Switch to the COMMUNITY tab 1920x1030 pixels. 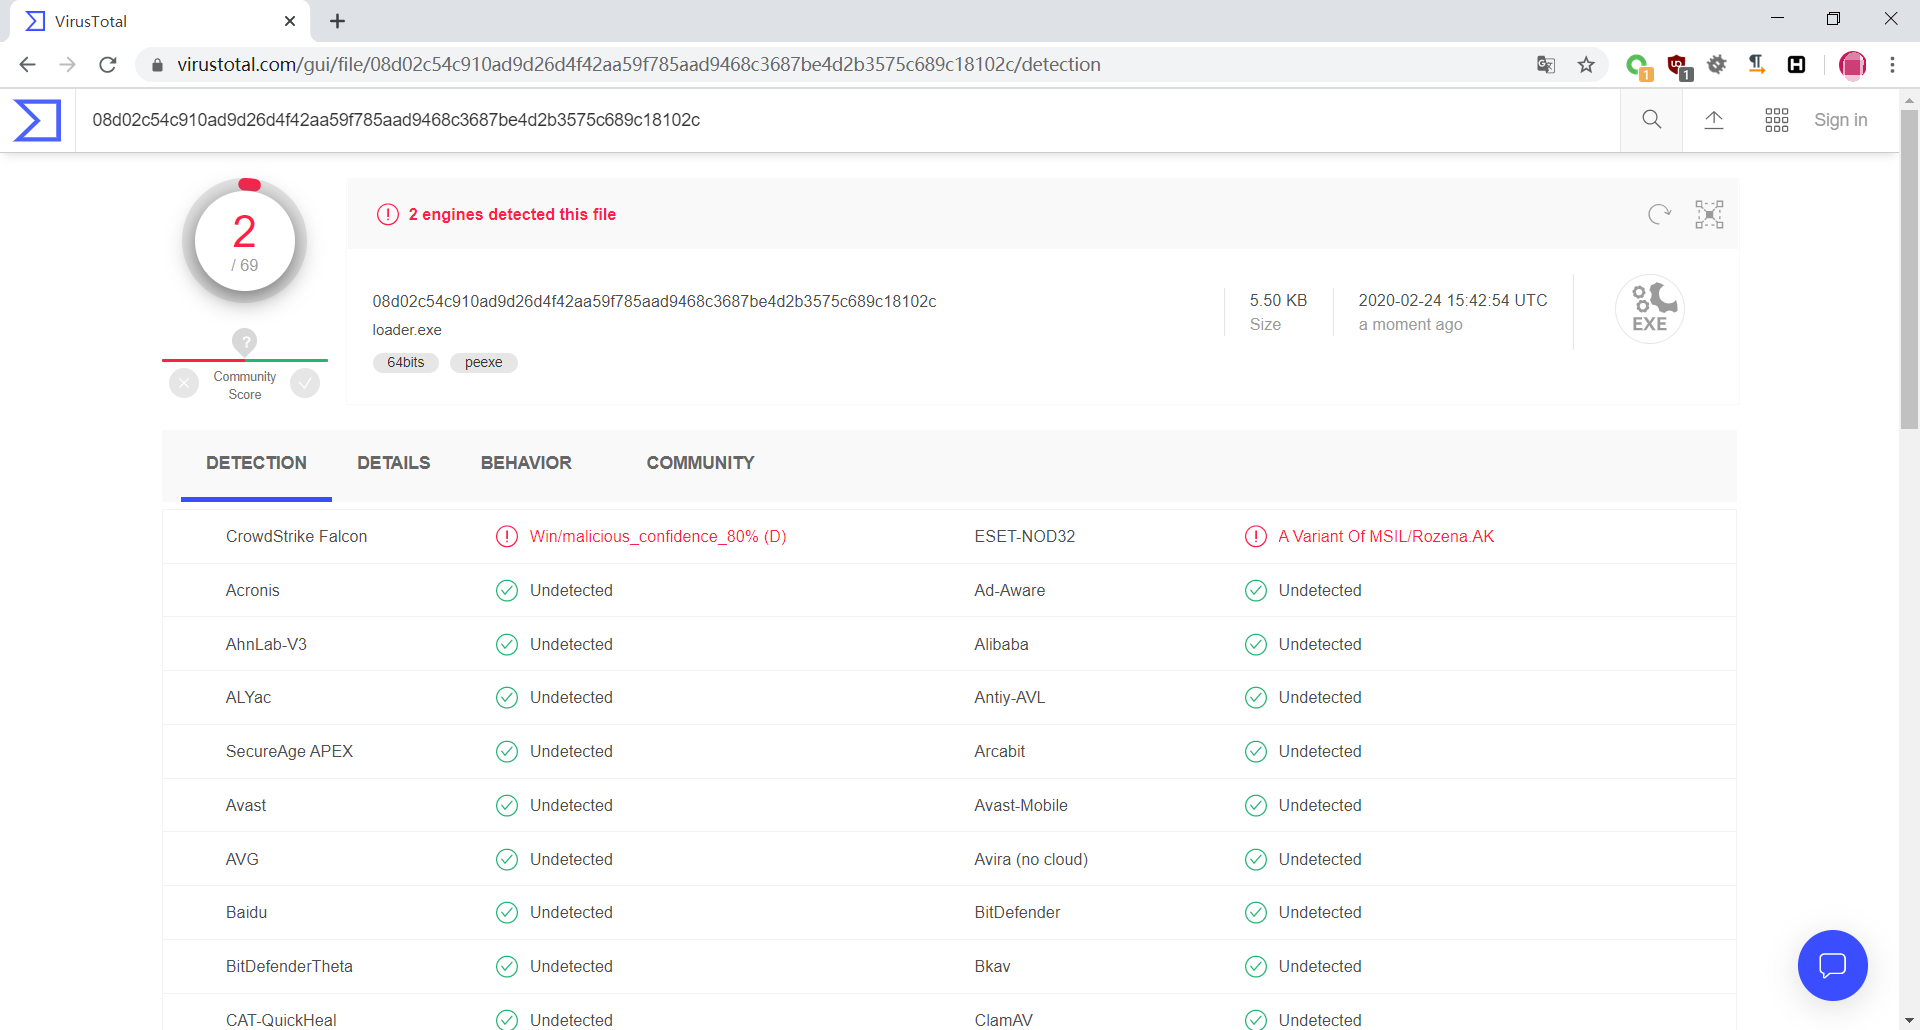coord(700,463)
